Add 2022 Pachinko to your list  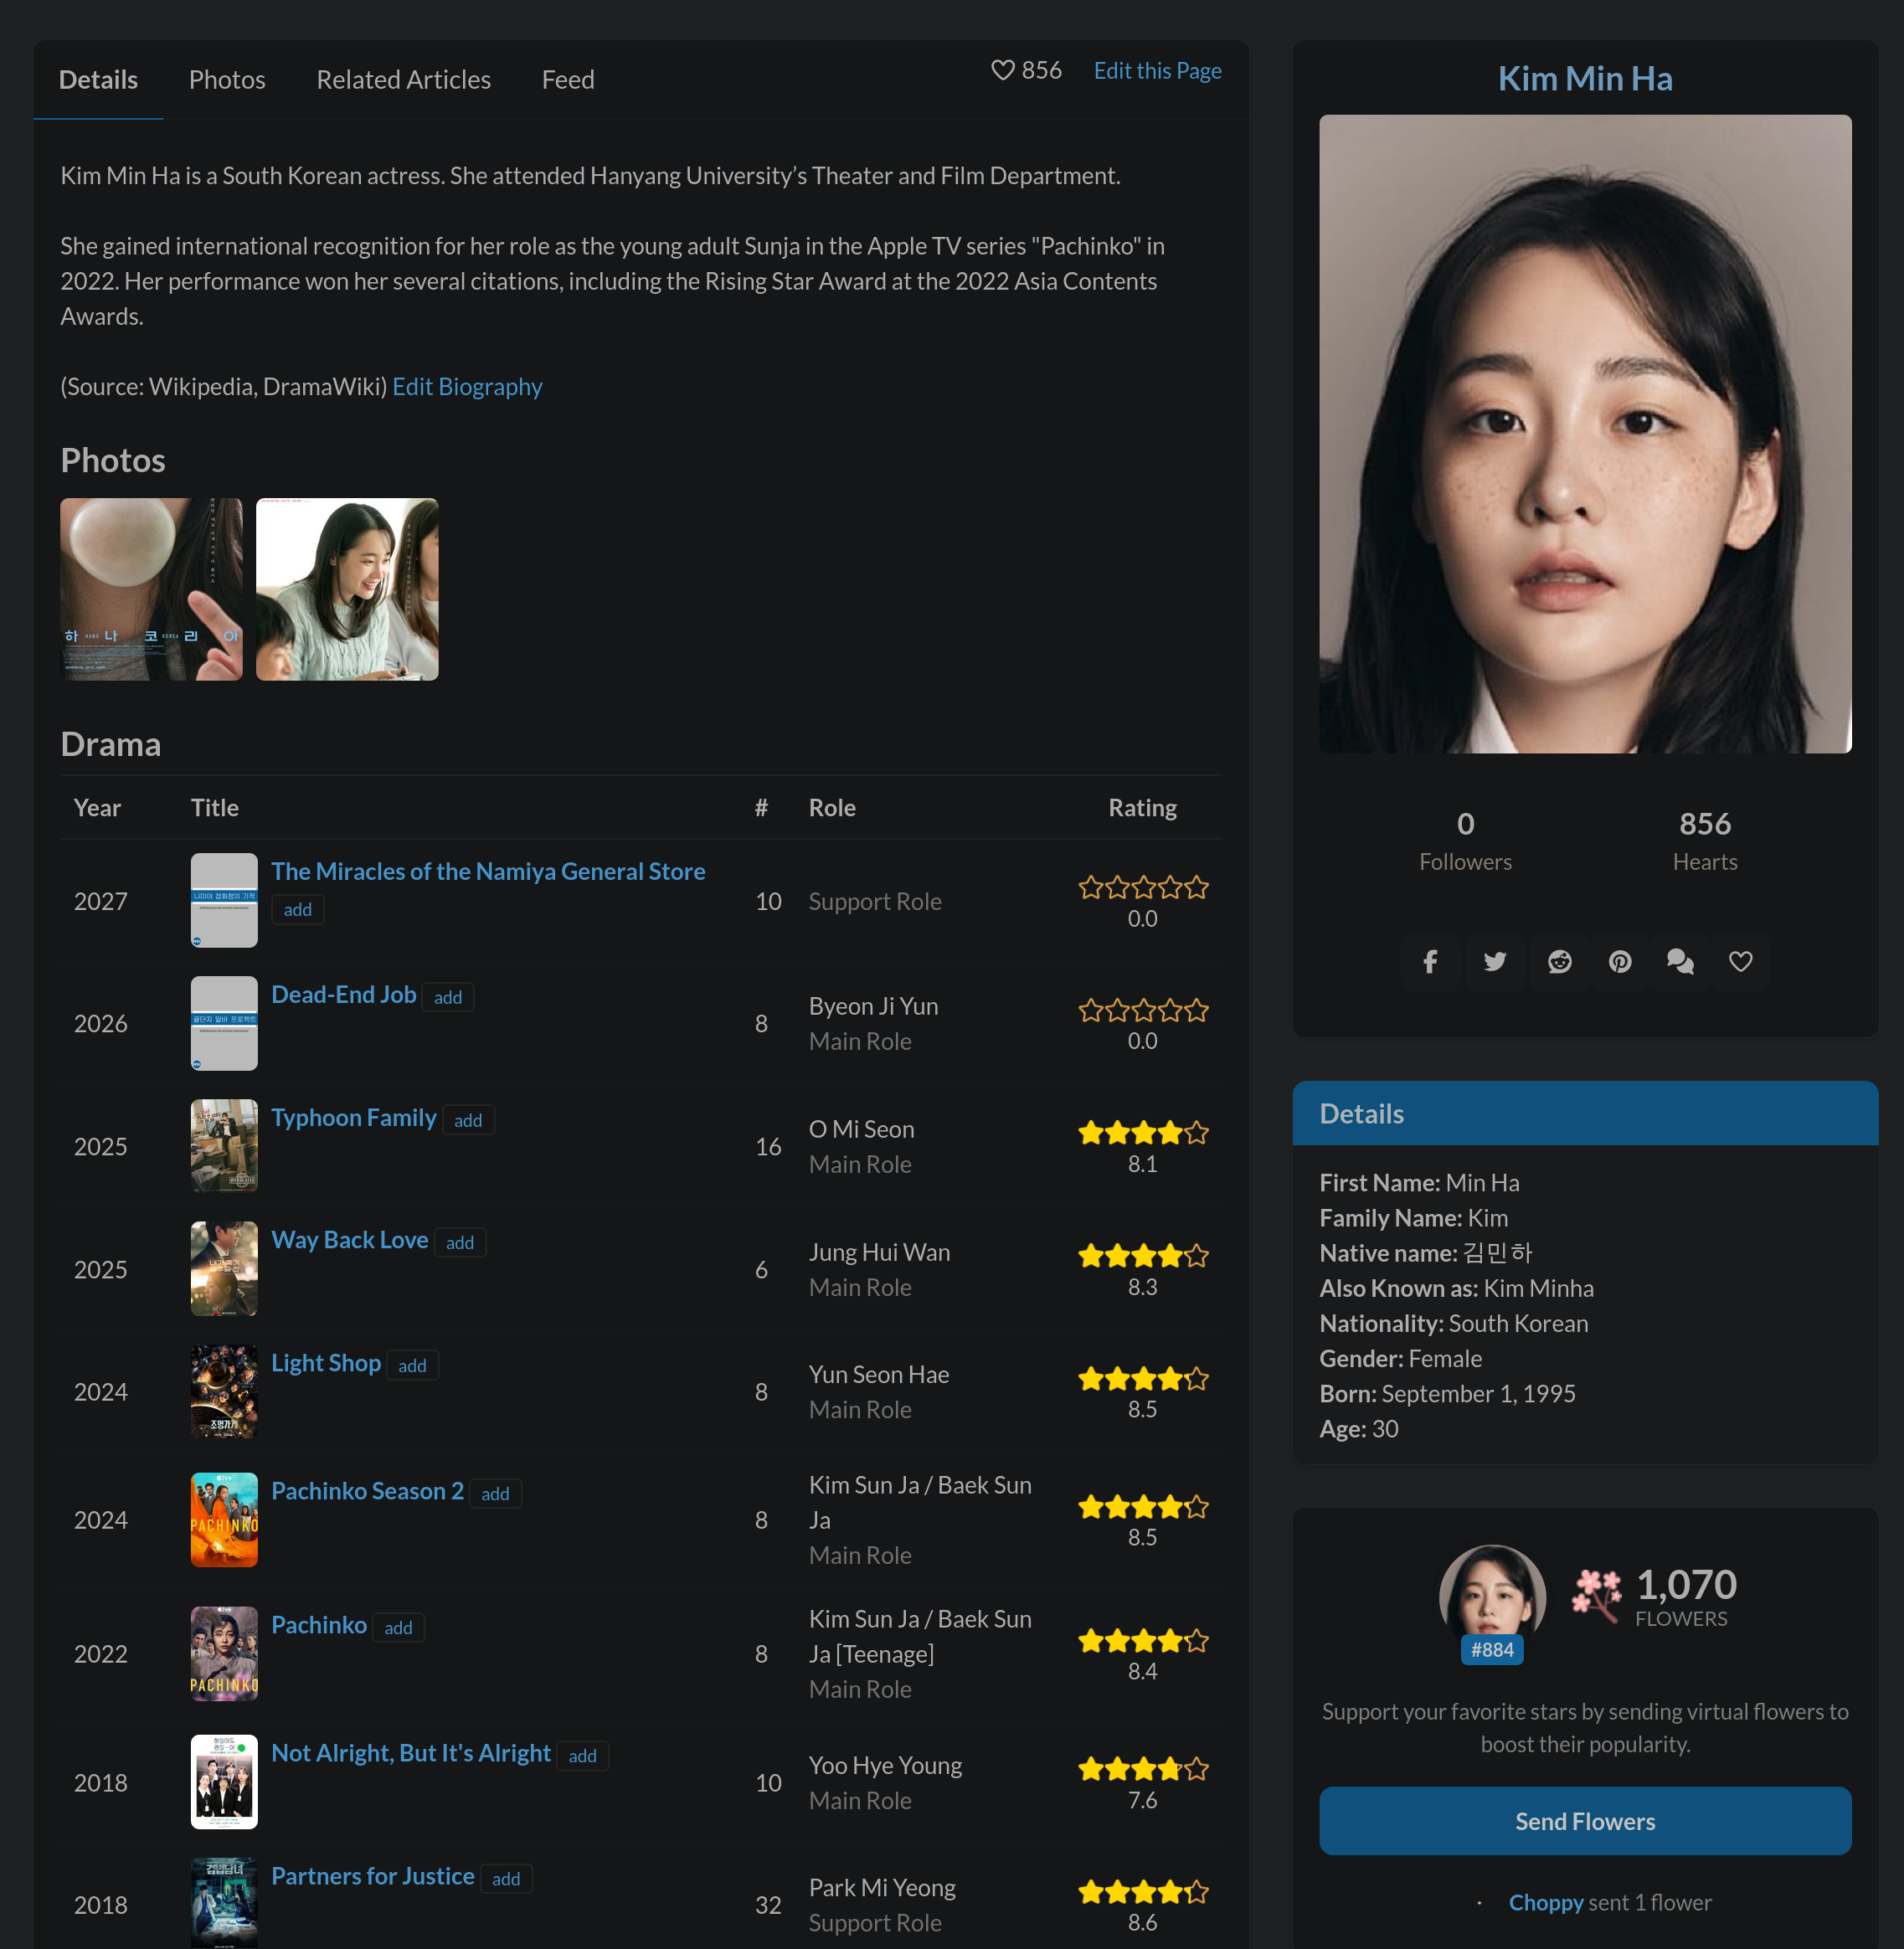click(398, 1628)
